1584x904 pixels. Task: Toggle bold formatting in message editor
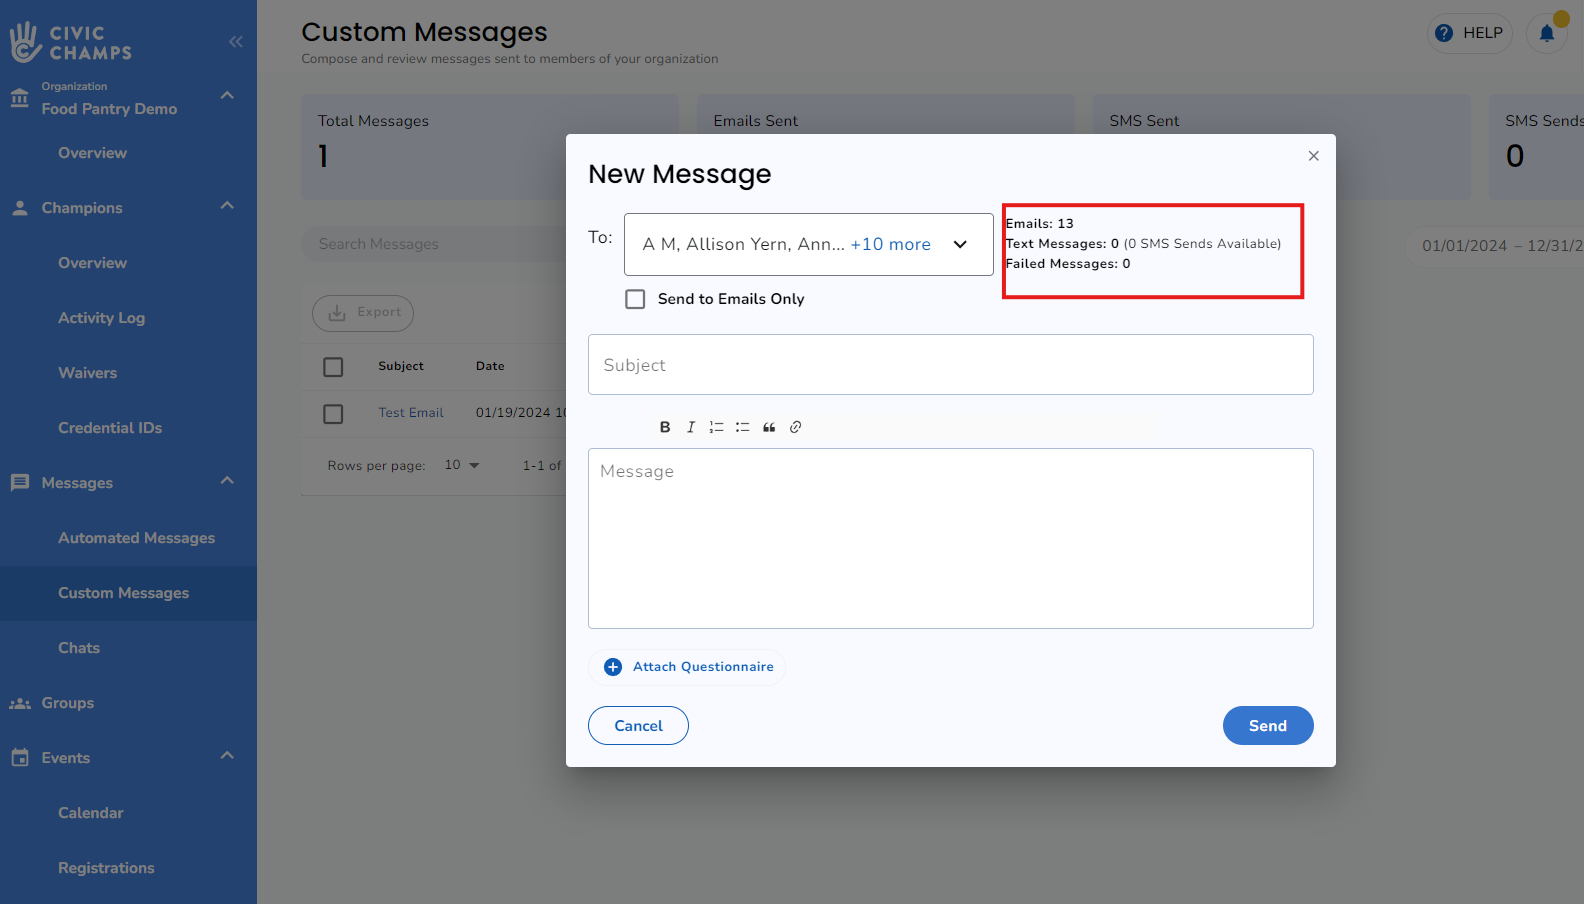pos(665,427)
